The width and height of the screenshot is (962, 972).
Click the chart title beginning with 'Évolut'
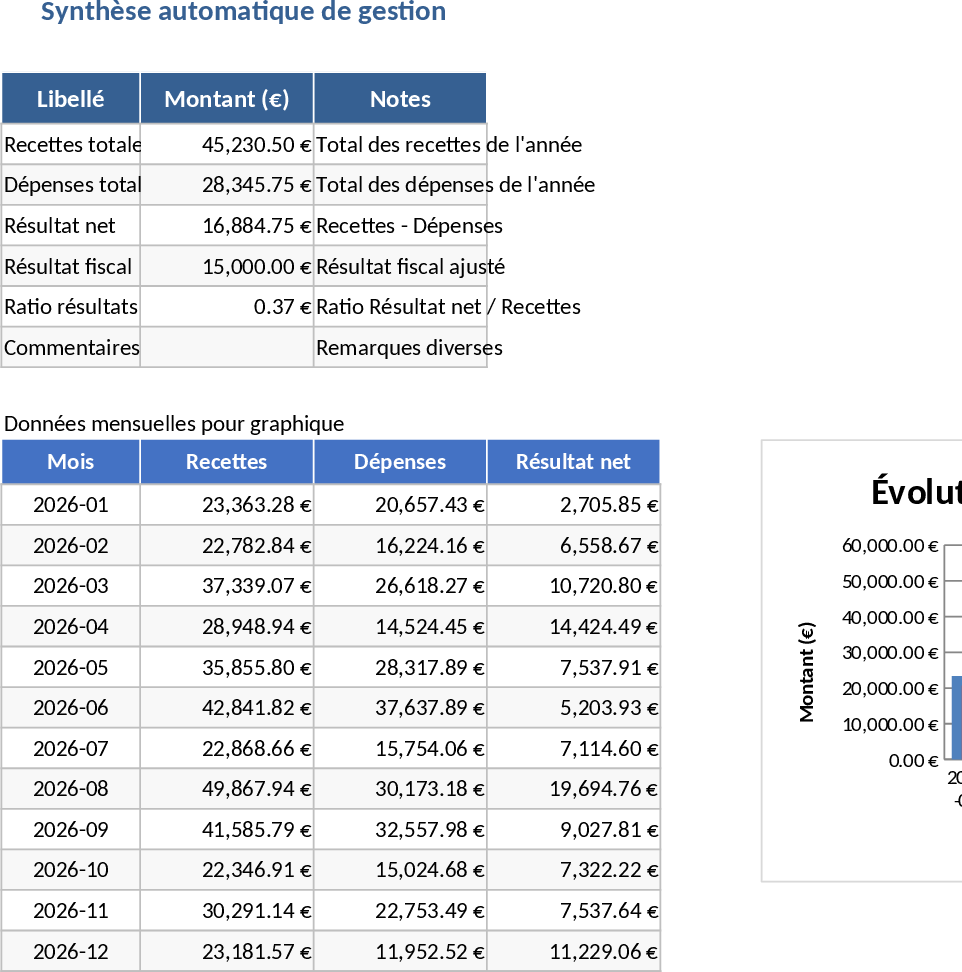(x=915, y=492)
